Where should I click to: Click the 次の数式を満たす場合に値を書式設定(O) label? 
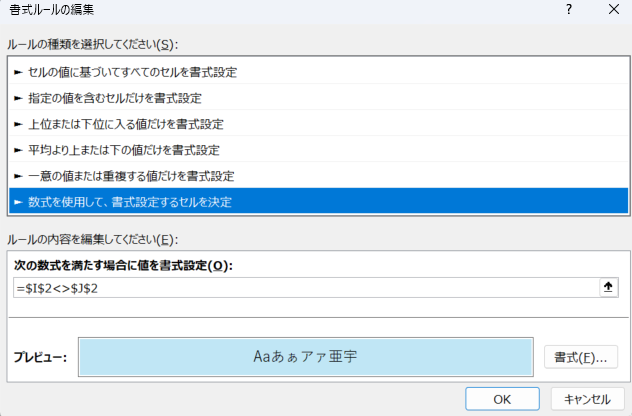122,265
